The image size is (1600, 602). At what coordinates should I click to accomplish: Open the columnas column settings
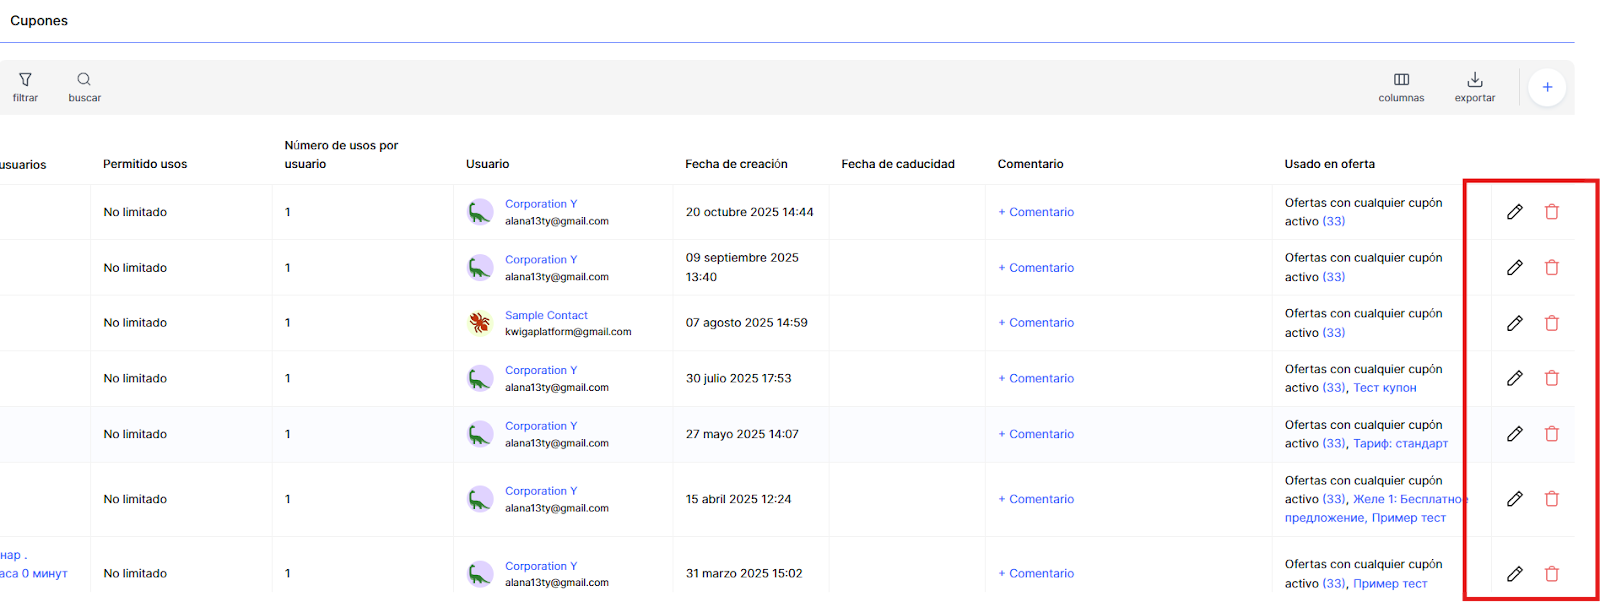(1401, 80)
